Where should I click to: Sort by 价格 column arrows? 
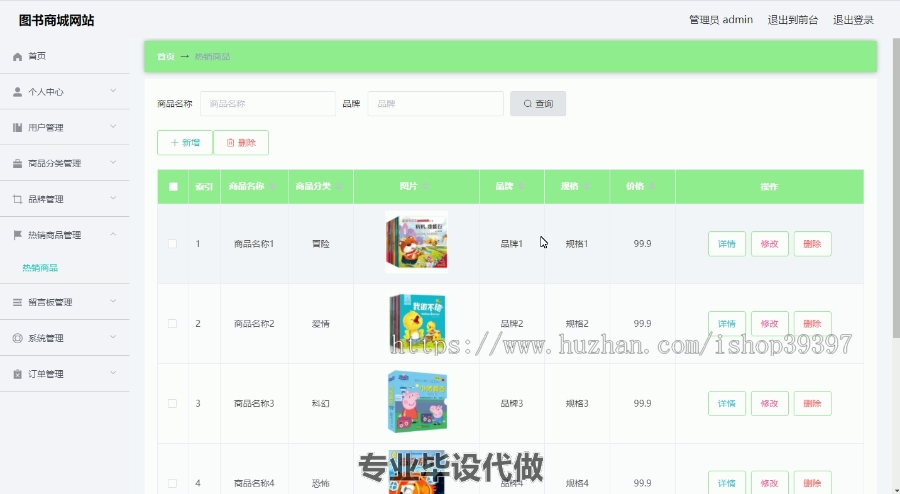coord(651,186)
